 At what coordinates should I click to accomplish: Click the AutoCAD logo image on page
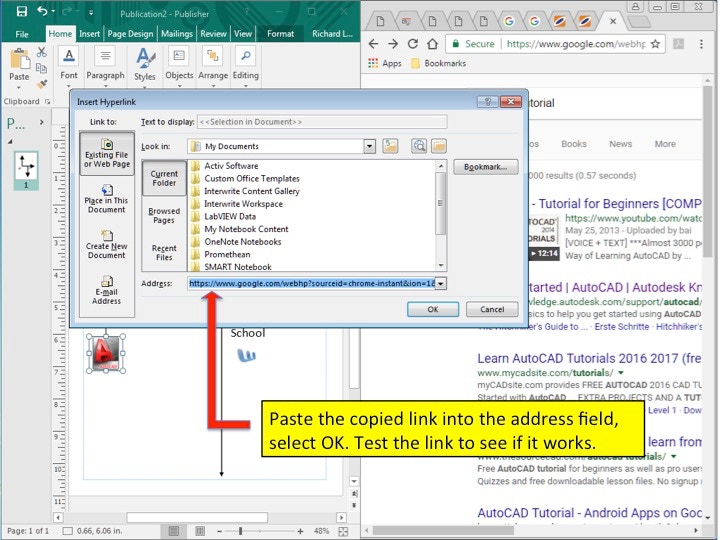106,353
